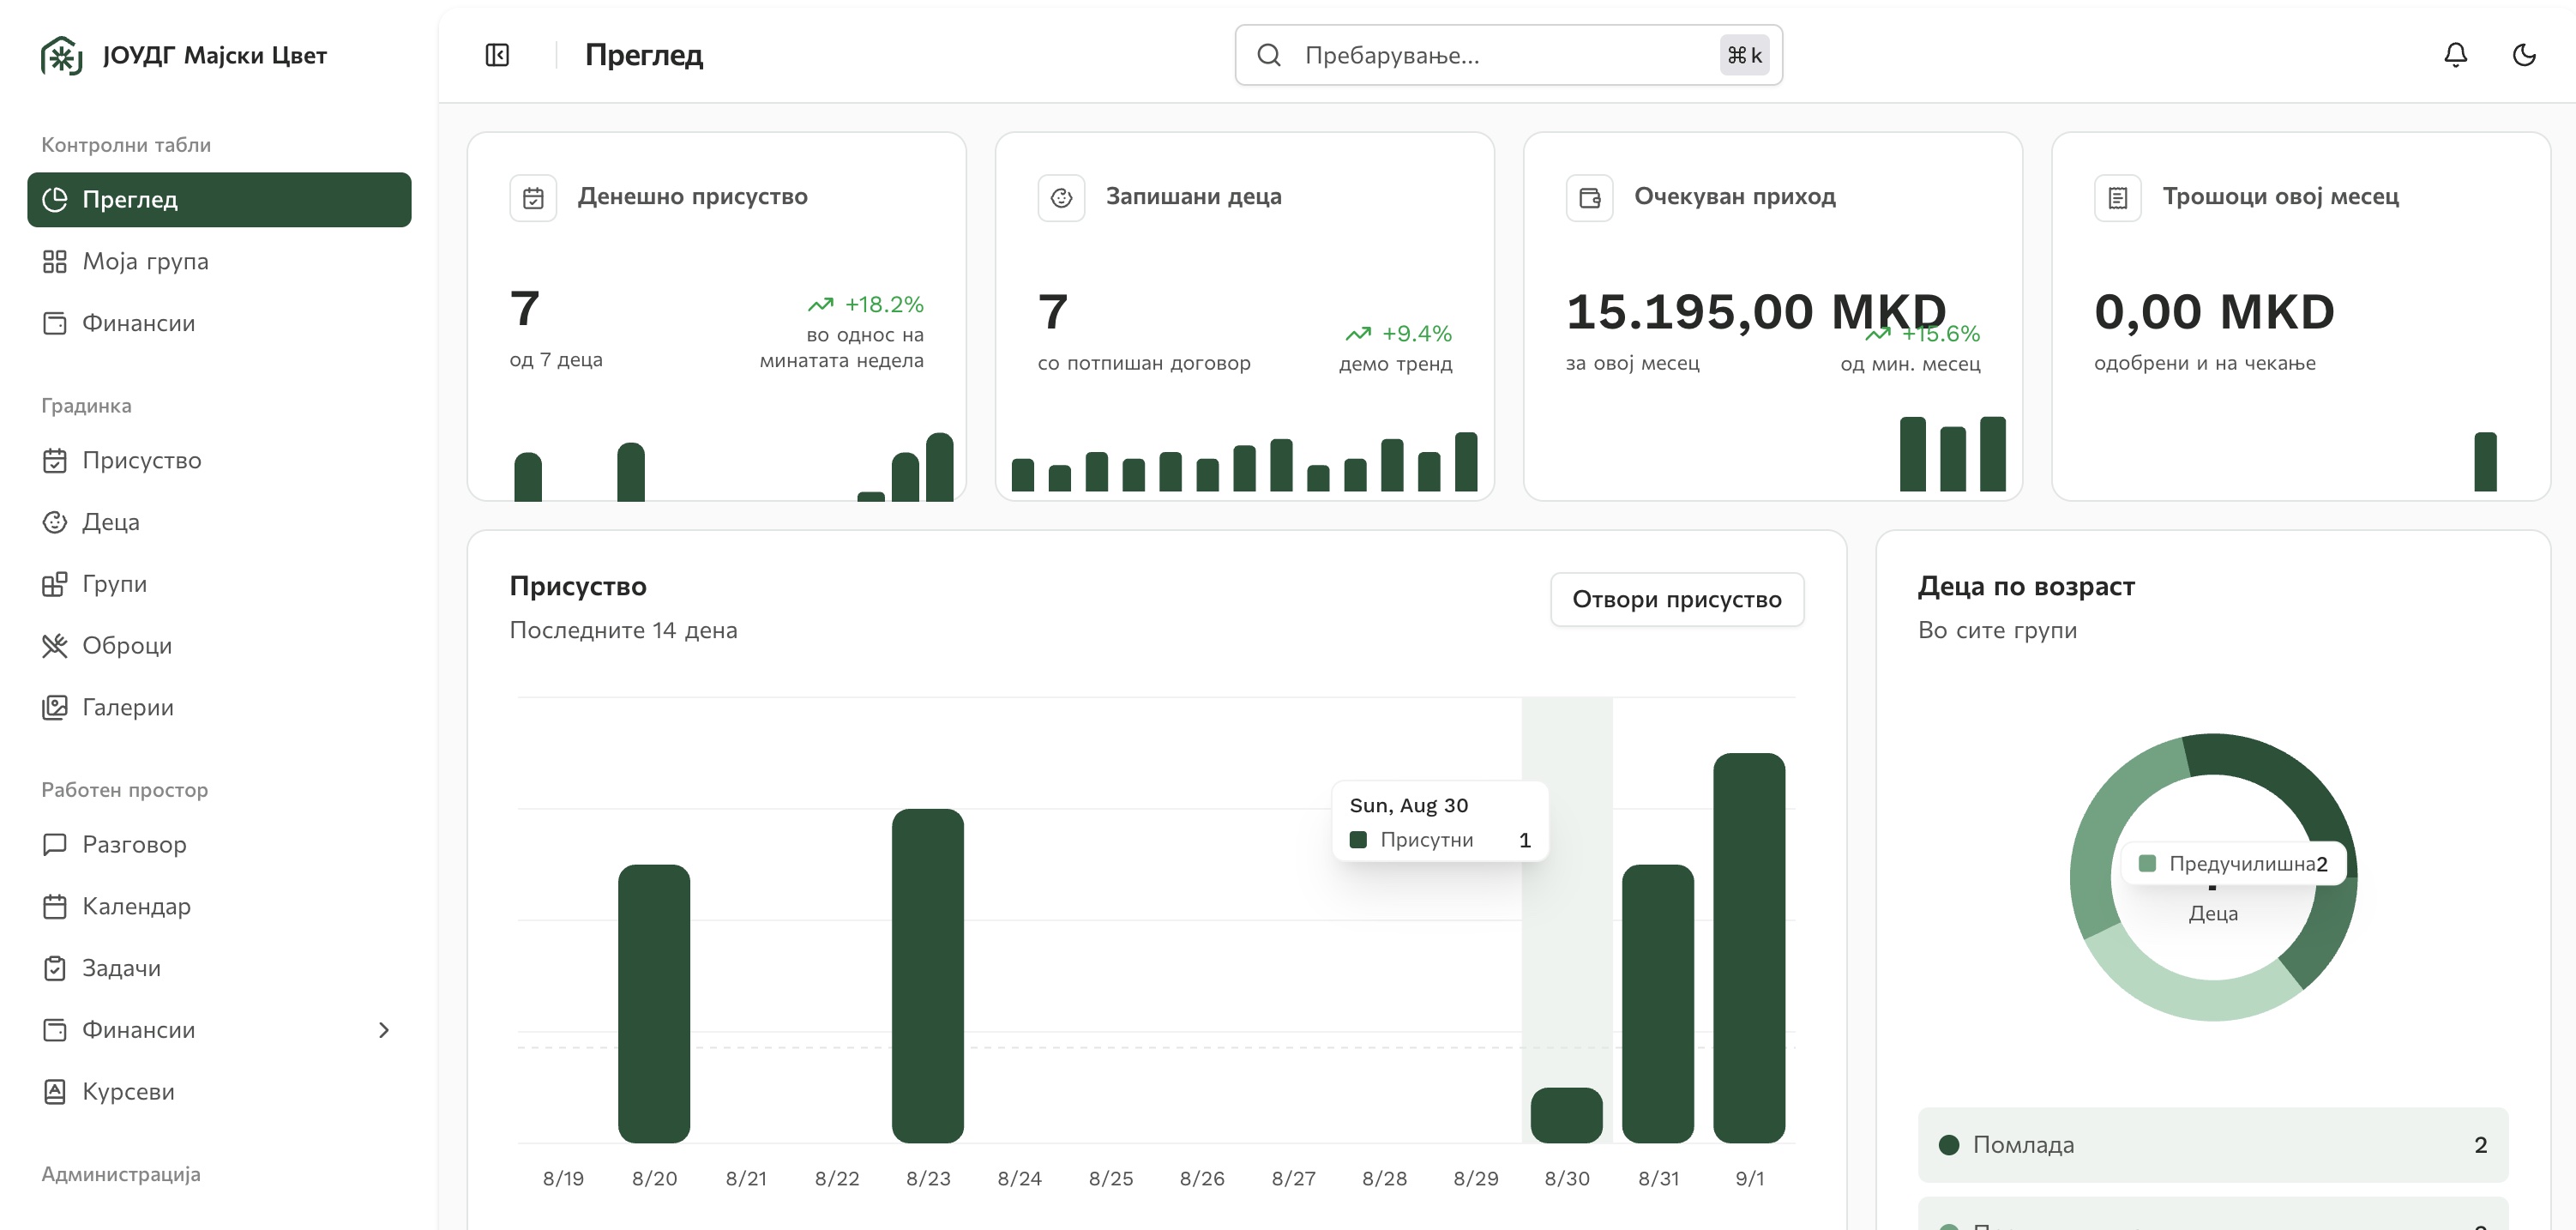Image resolution: width=2576 pixels, height=1230 pixels.
Task: Open notifications bell
Action: pos(2455,55)
